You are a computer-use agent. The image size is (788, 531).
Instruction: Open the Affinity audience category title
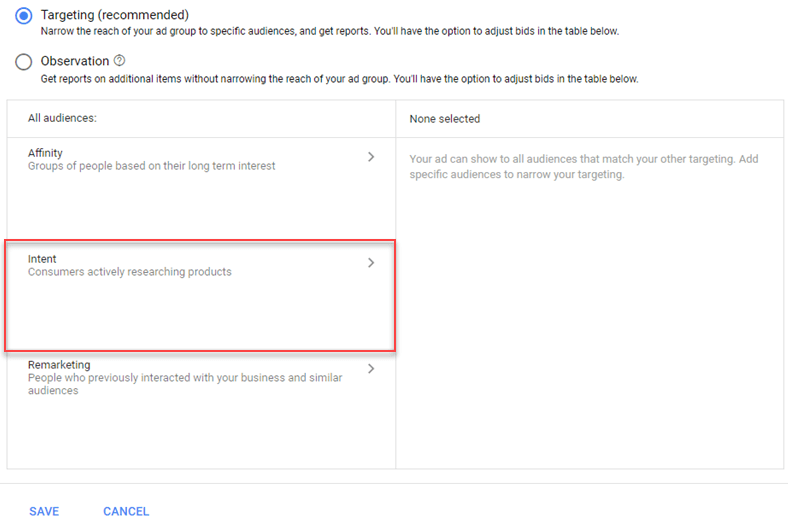point(45,153)
